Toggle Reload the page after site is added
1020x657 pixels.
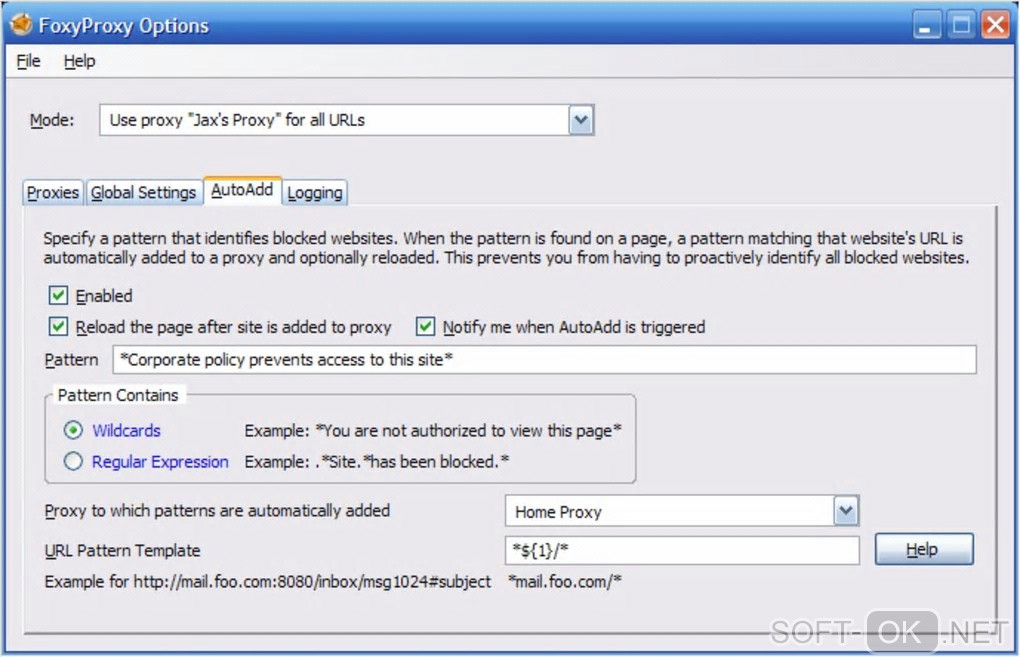pos(58,327)
